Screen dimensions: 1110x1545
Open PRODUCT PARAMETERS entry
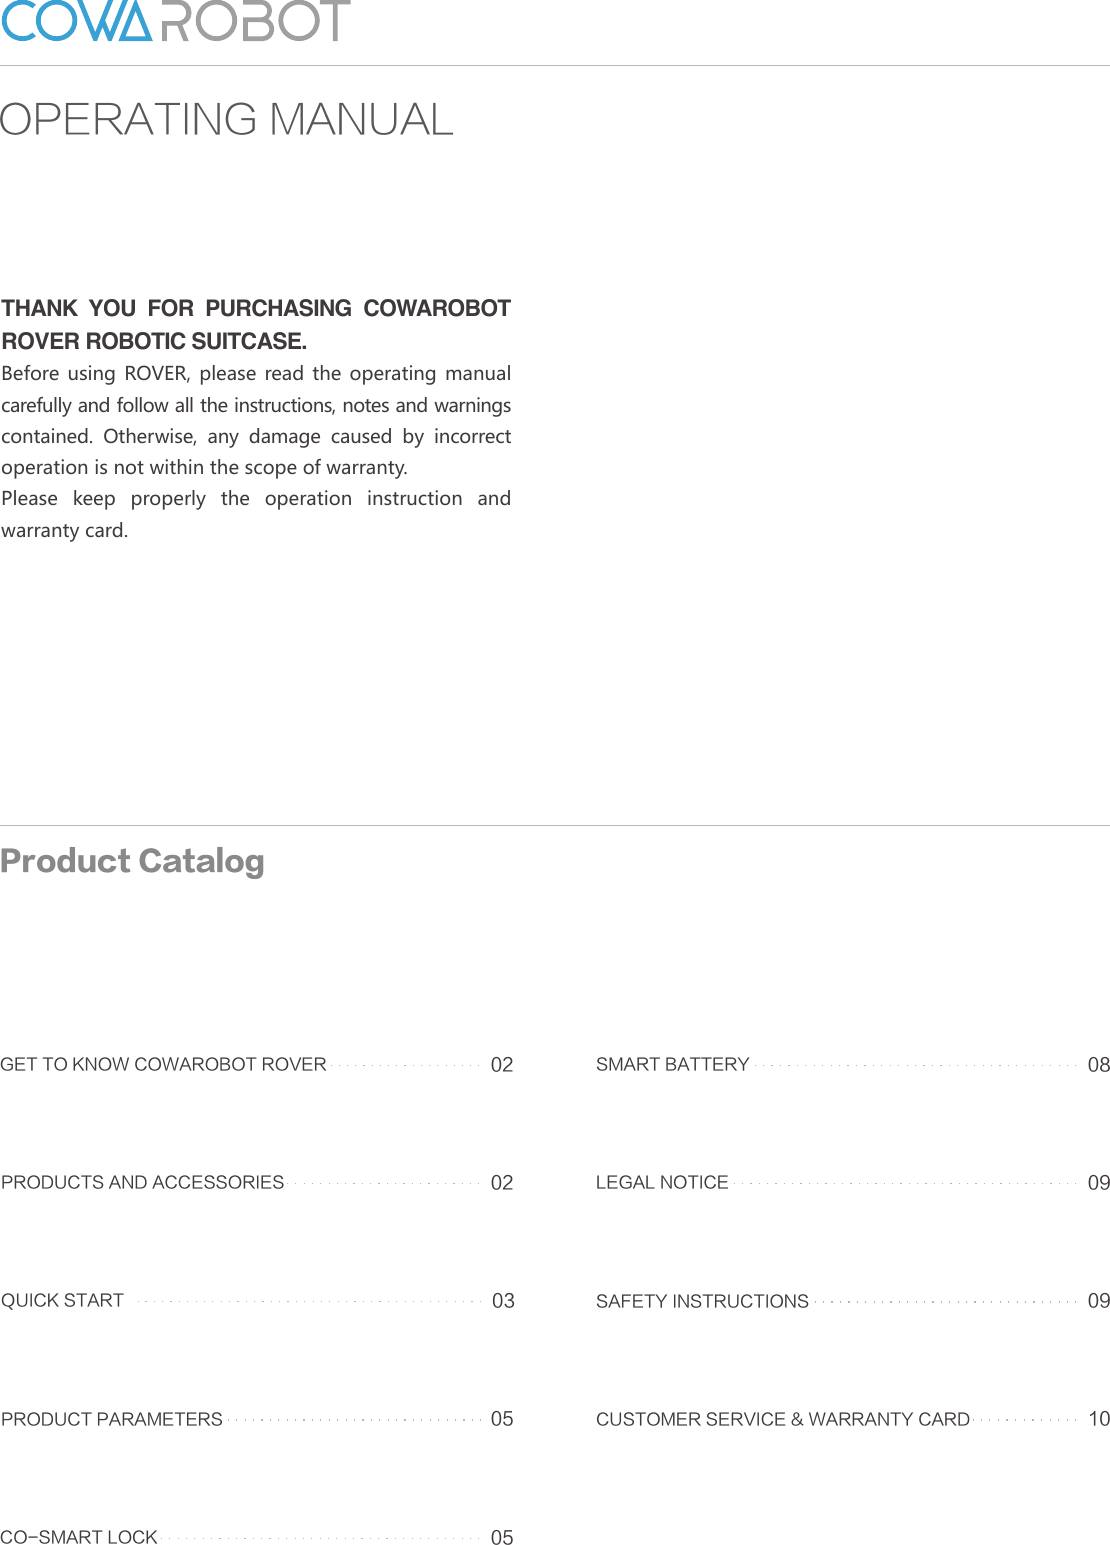coord(256,1418)
